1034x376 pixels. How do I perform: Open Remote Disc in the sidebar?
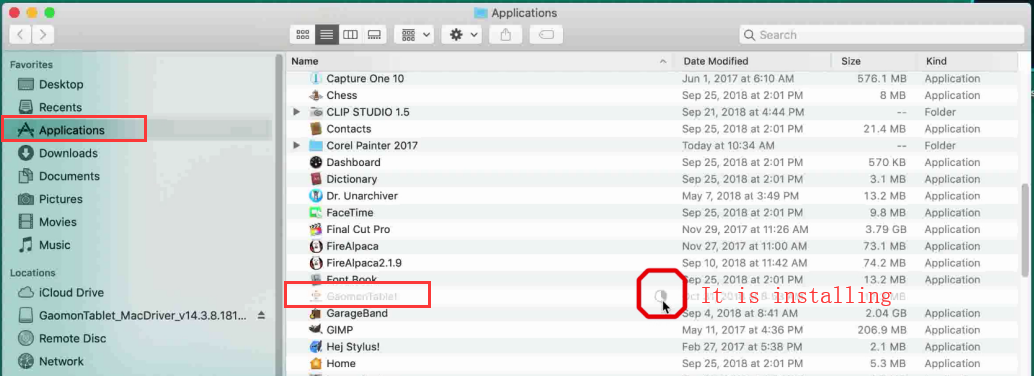click(x=73, y=338)
